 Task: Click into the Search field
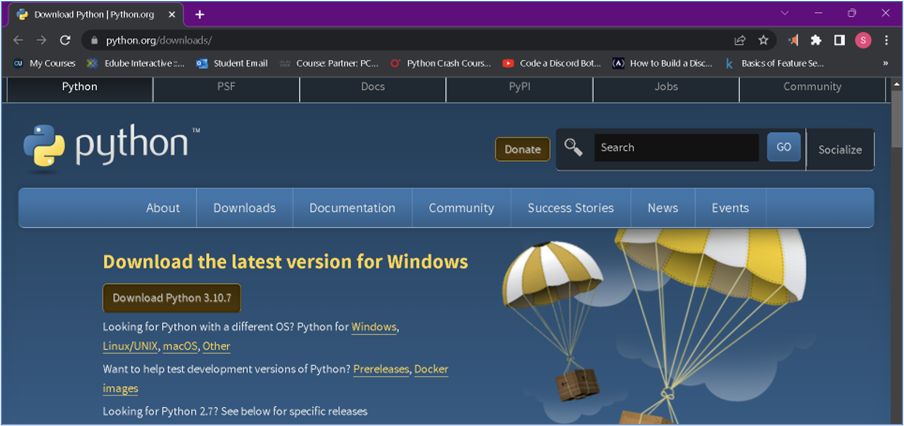tap(676, 148)
